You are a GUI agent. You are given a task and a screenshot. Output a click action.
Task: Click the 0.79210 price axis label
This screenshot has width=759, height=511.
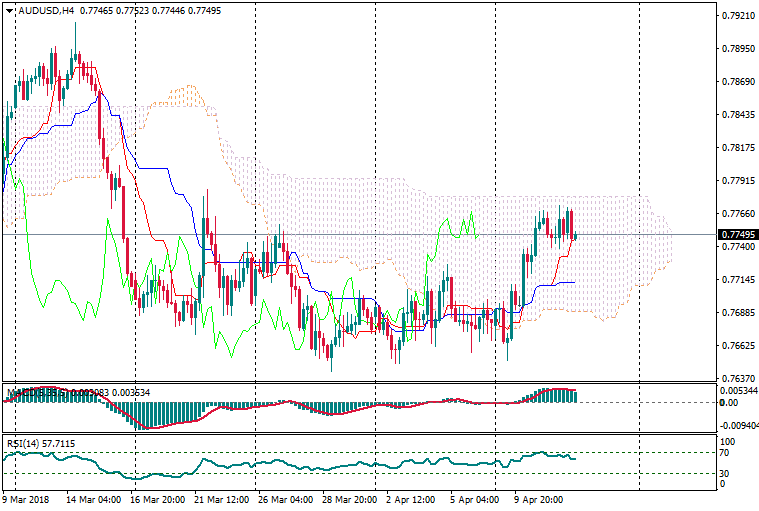coord(737,16)
